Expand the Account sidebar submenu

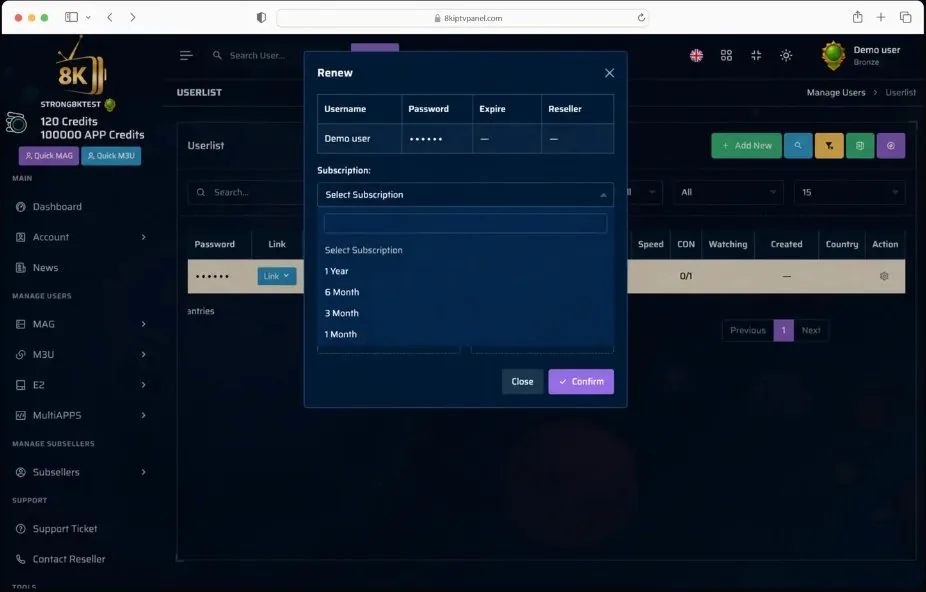pyautogui.click(x=80, y=237)
